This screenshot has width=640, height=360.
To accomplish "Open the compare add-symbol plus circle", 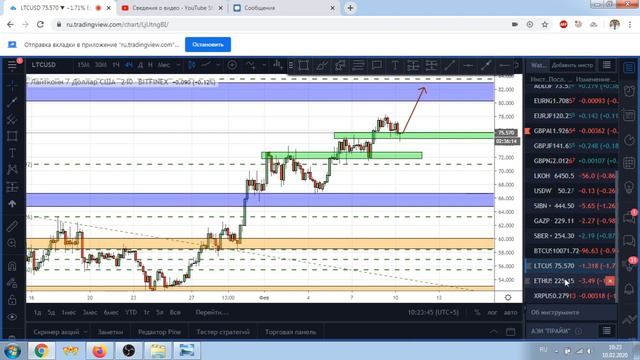I will pos(232,65).
